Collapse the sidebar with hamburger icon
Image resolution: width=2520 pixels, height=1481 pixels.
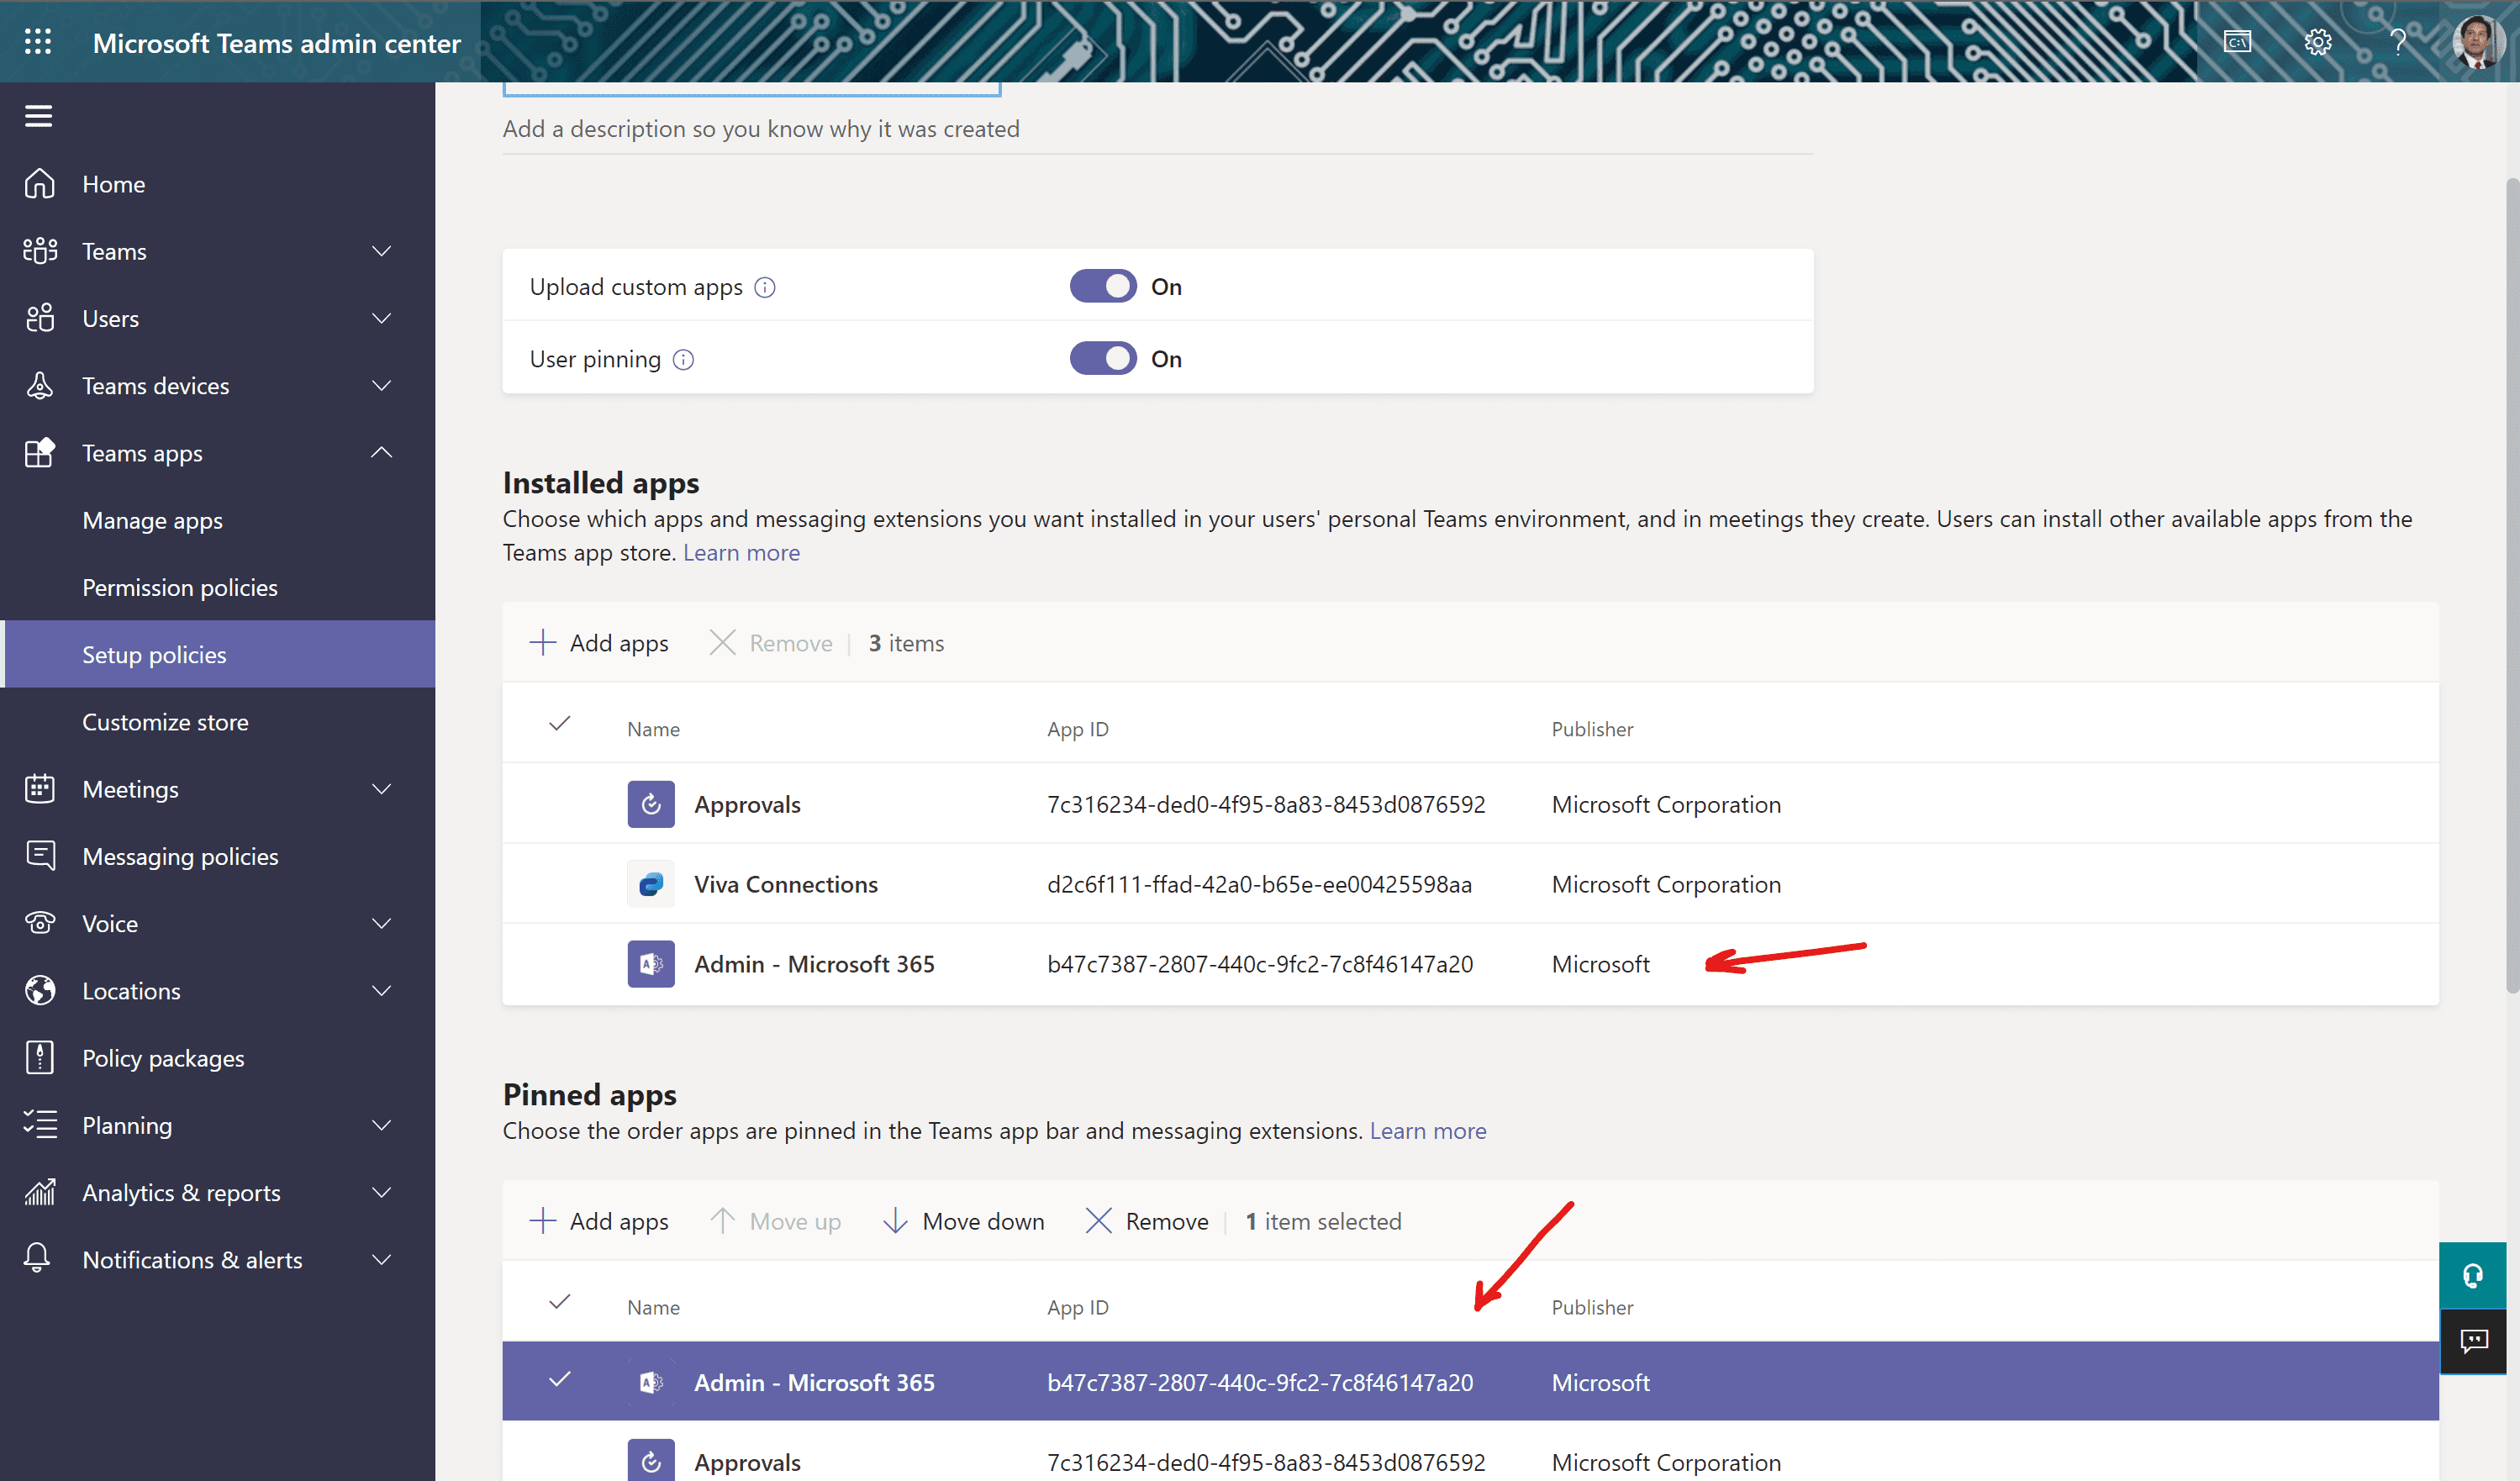[x=38, y=116]
